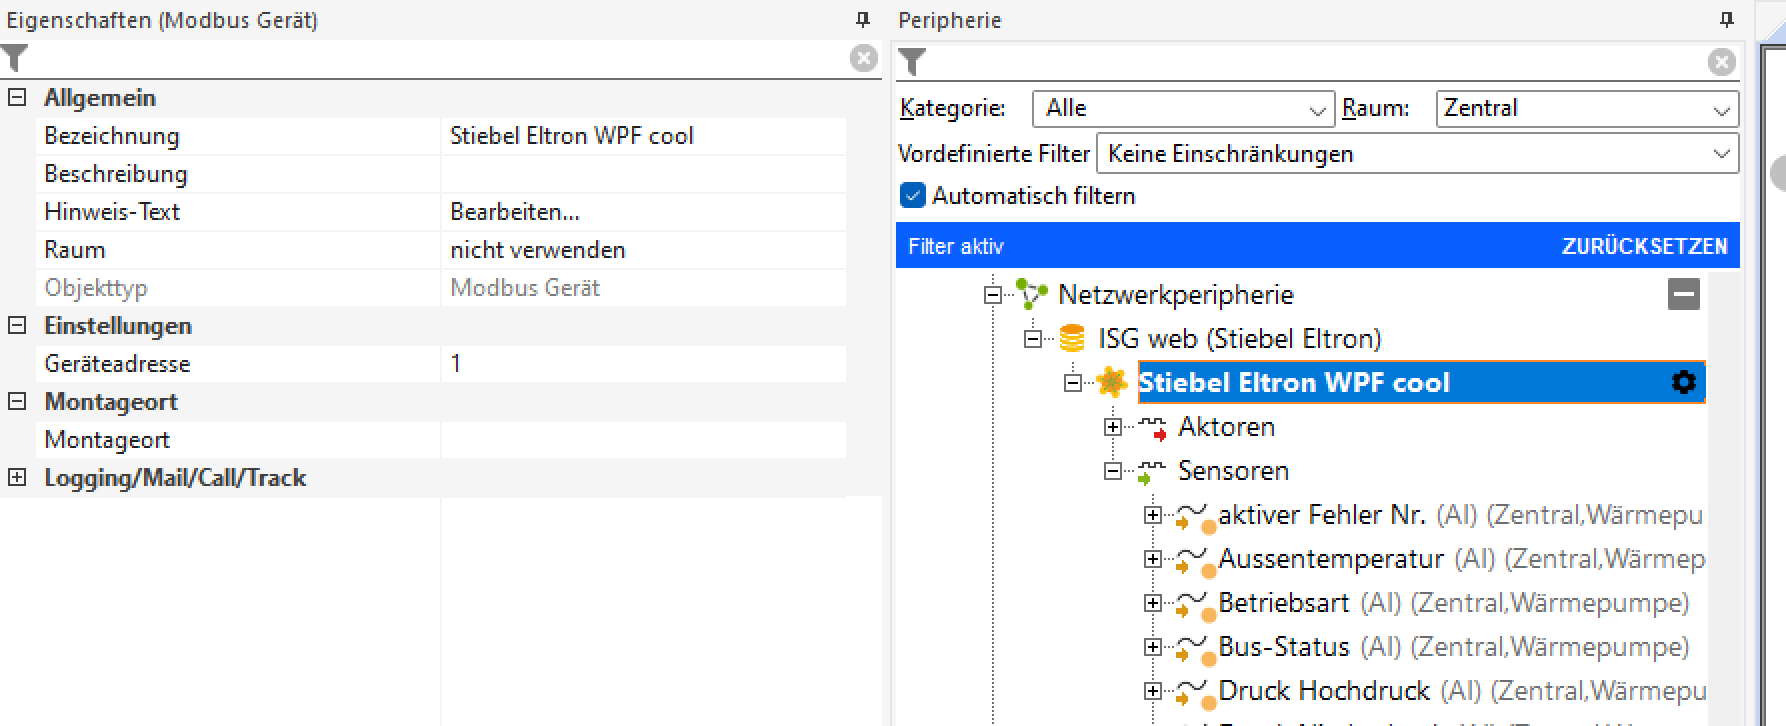This screenshot has height=726, width=1786.
Task: Click Bearbeiten... for Hinweis-Text
Action: pyautogui.click(x=515, y=212)
